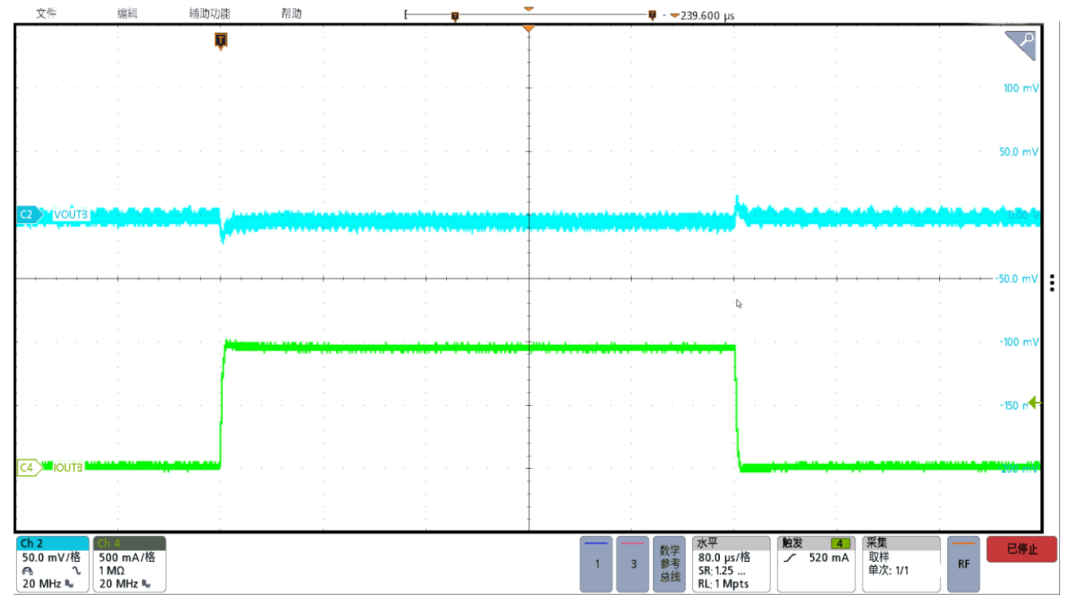Image resolution: width=1076 pixels, height=604 pixels.
Task: Add channel 1 with the 1 button
Action: (596, 564)
